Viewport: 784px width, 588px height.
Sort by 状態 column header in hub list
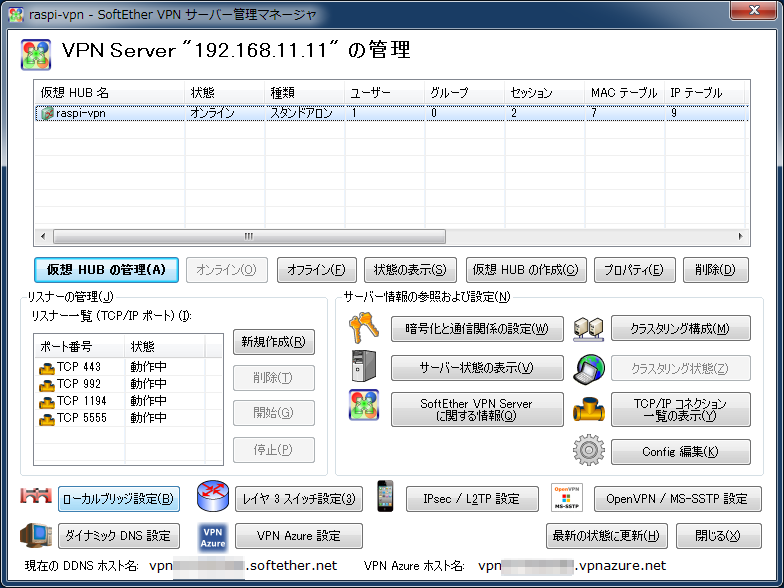tap(224, 92)
